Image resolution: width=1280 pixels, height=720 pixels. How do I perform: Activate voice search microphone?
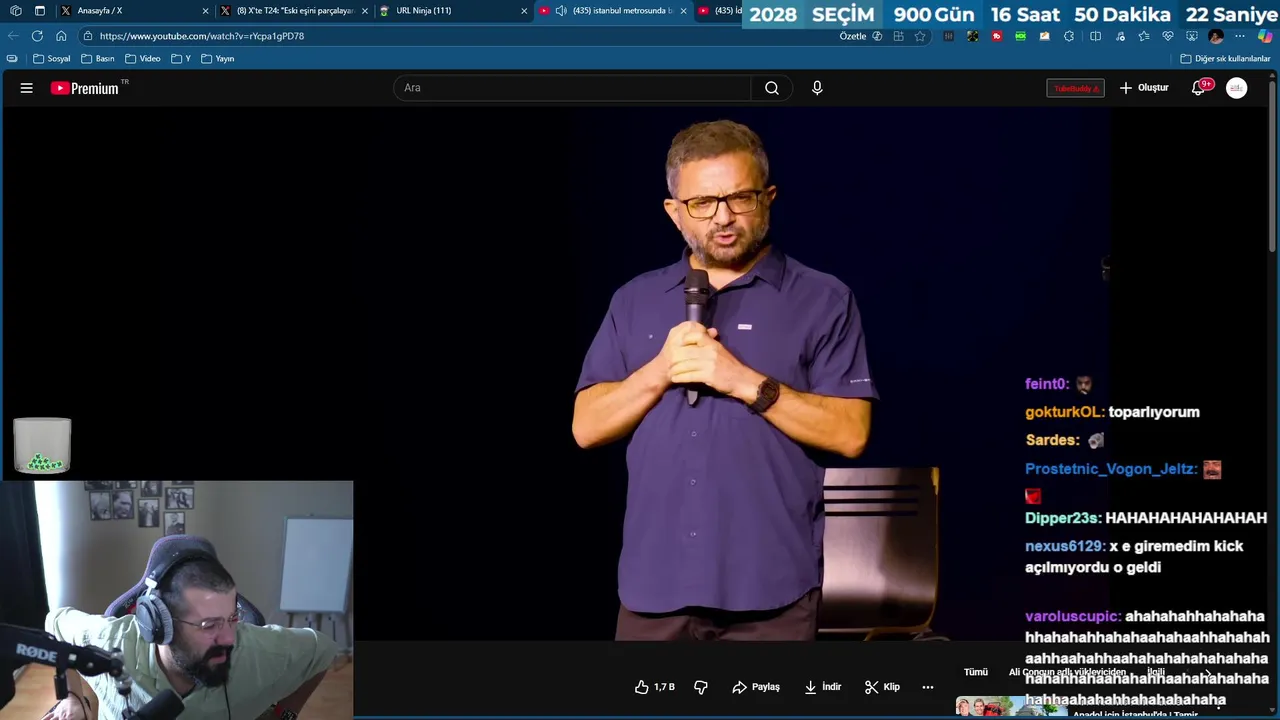tap(817, 88)
